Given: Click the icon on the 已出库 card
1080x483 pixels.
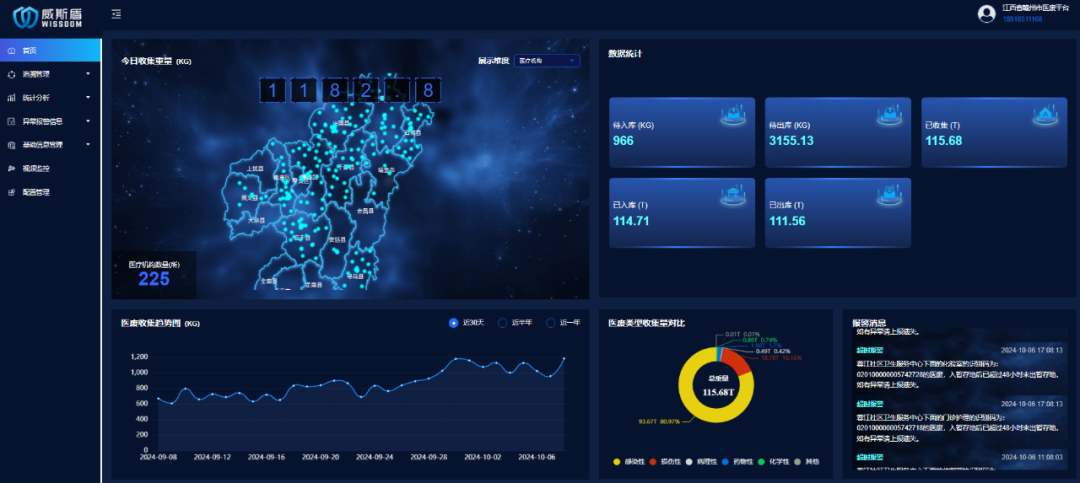Looking at the screenshot, I should pyautogui.click(x=890, y=196).
